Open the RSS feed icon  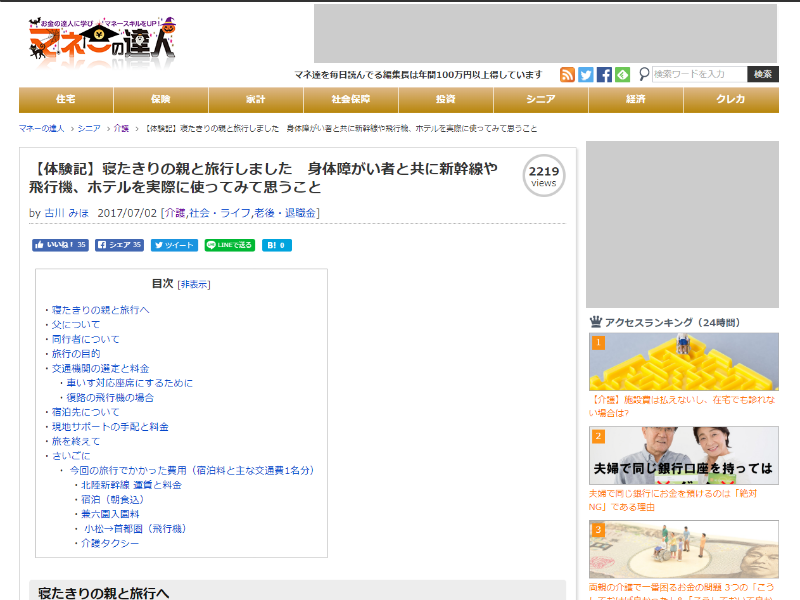(567, 74)
